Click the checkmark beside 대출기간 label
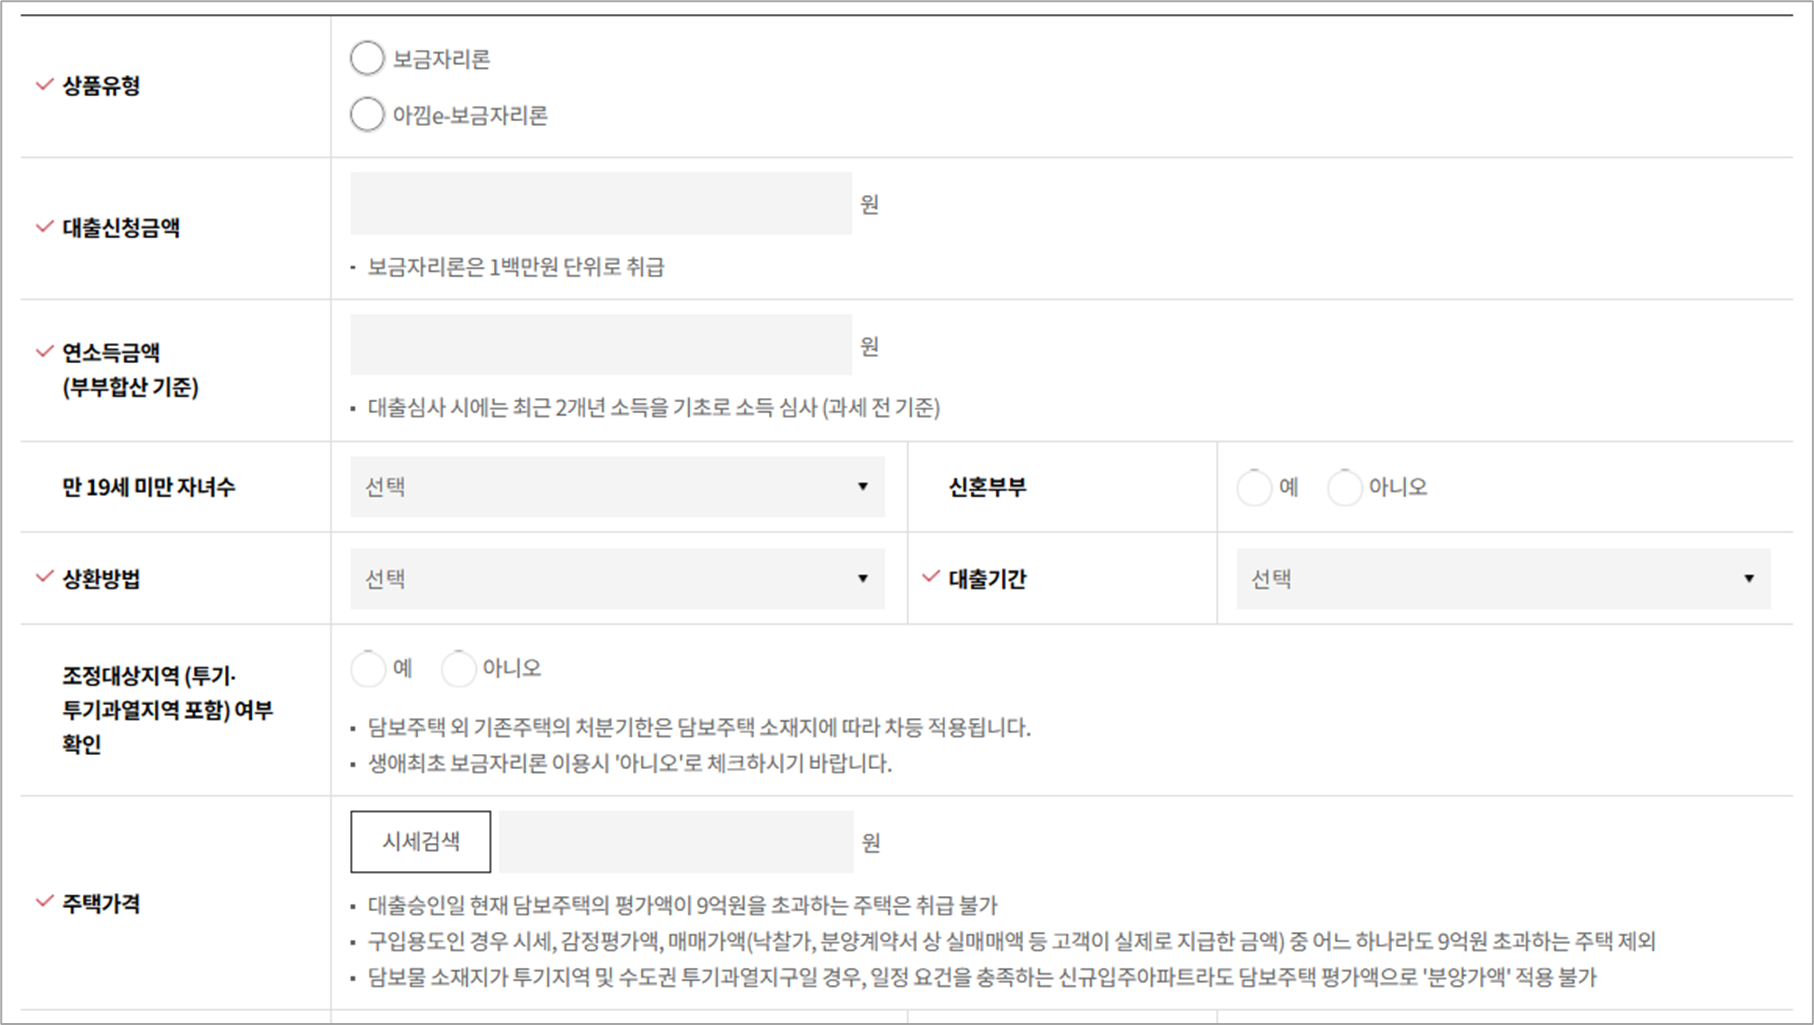The width and height of the screenshot is (1814, 1025). point(929,577)
